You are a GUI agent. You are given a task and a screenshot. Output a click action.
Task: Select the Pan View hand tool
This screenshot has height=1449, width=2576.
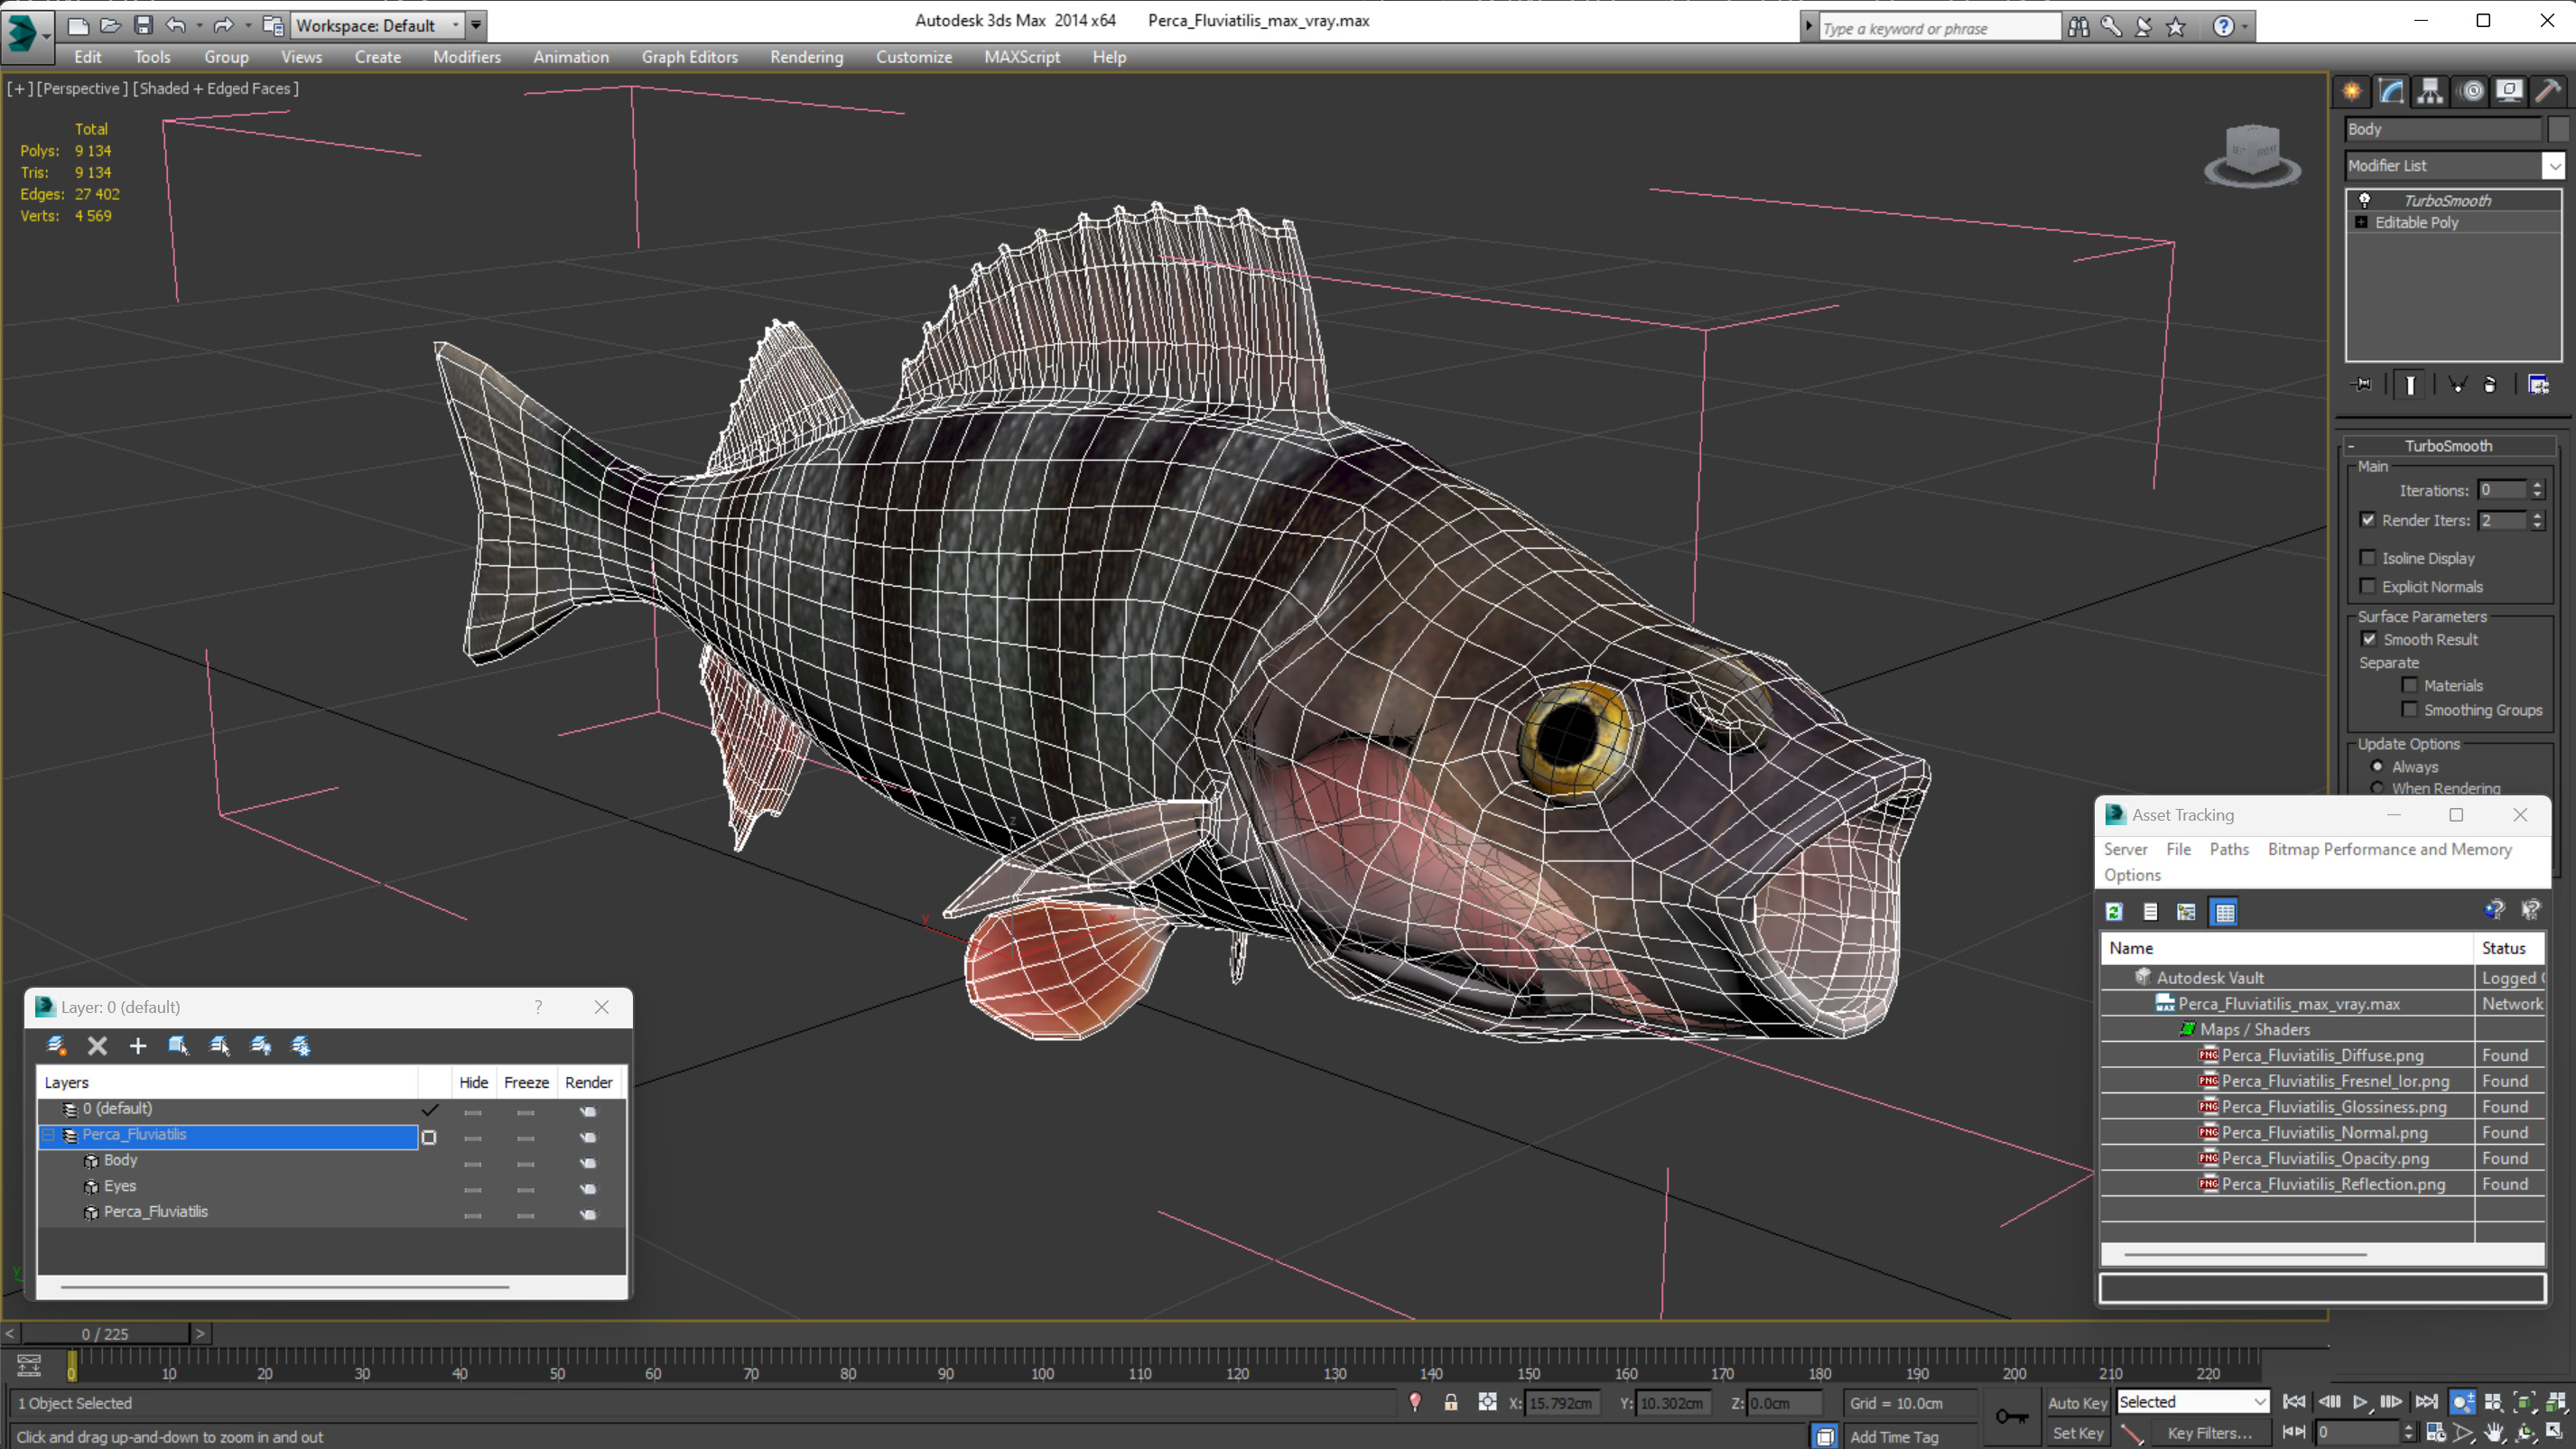2494,1432
